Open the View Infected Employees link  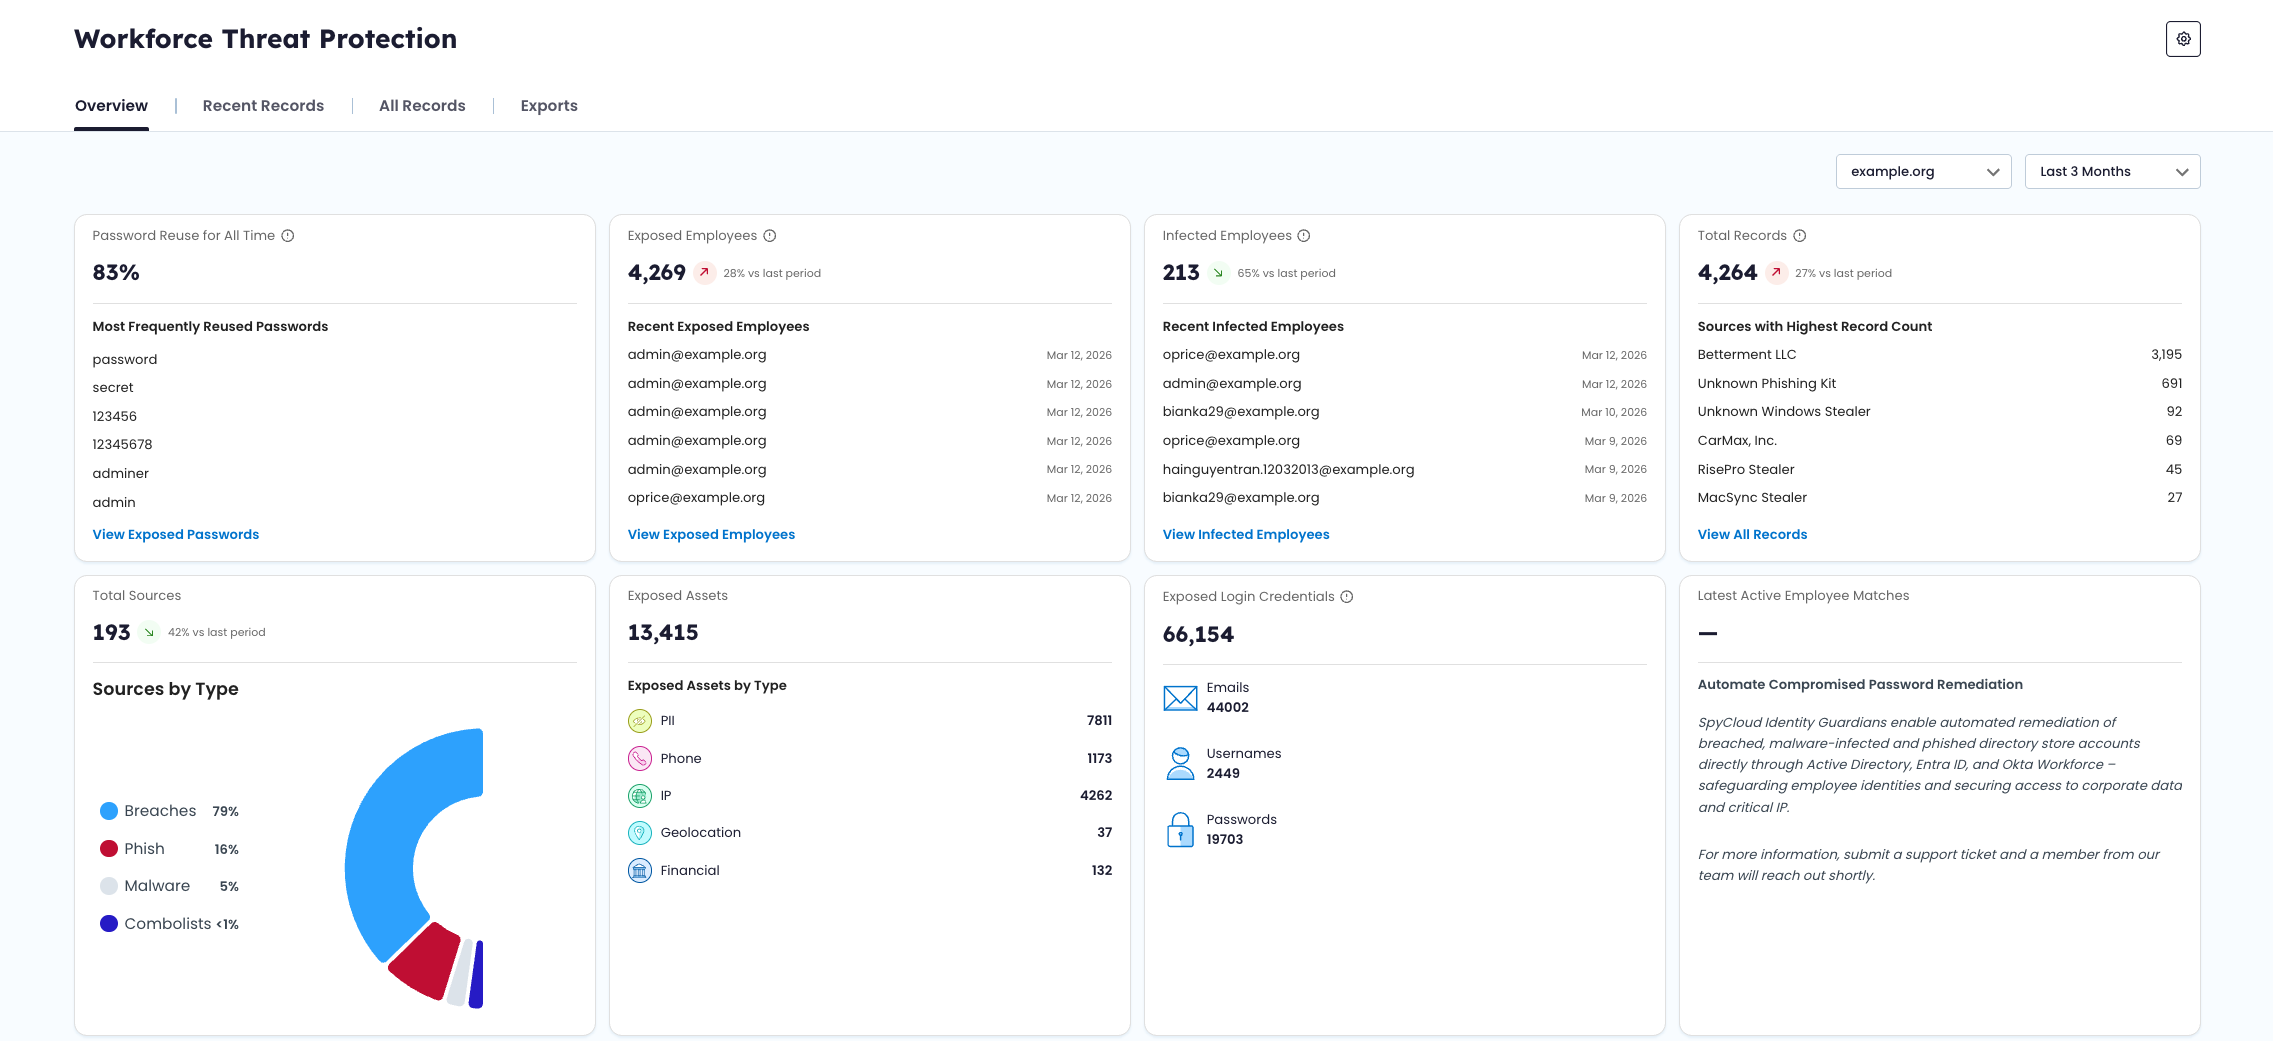point(1246,535)
